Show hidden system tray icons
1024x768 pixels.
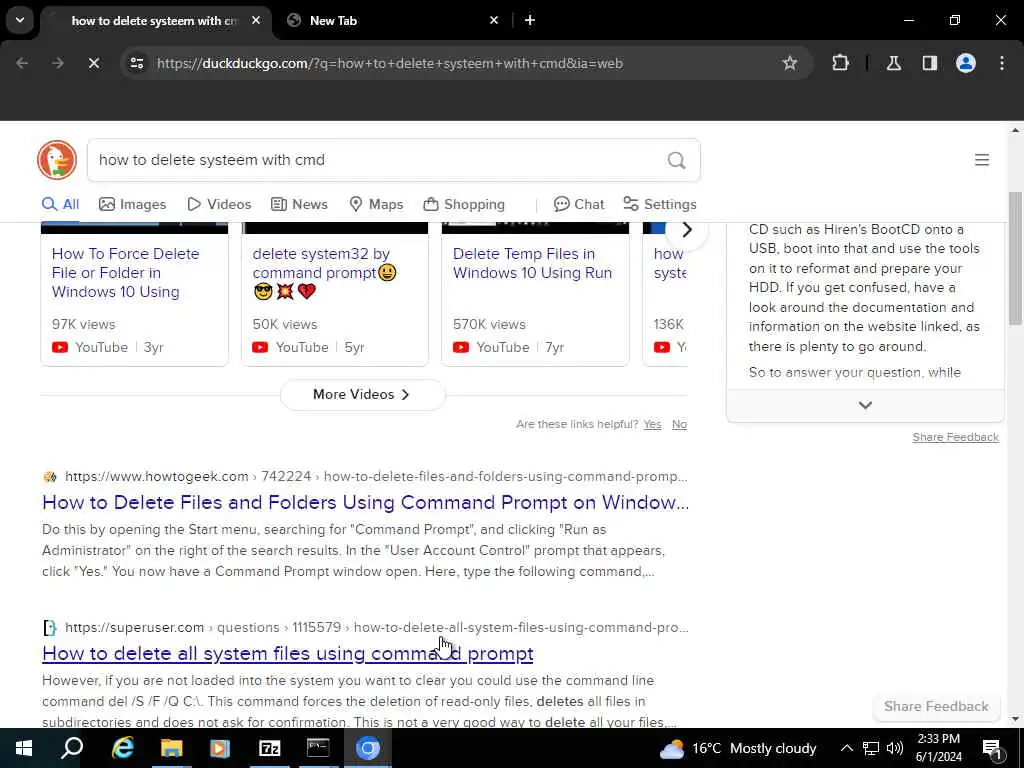tap(846, 748)
